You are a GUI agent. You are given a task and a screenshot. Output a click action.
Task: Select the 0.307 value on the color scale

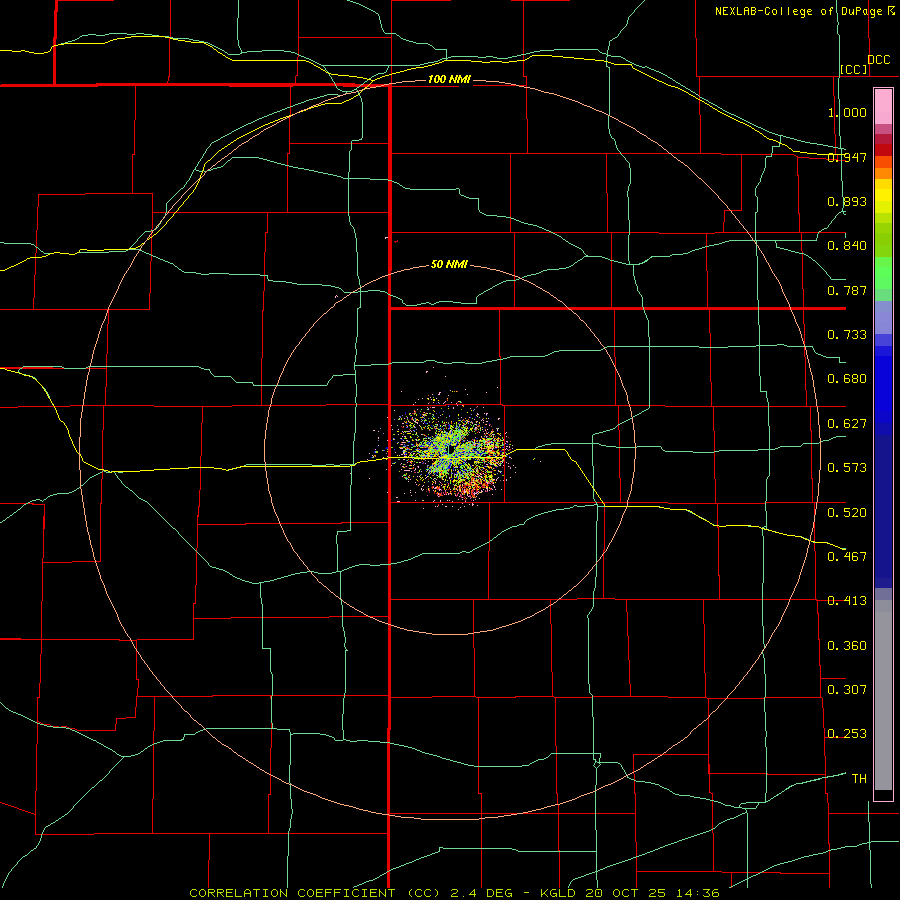click(x=847, y=690)
